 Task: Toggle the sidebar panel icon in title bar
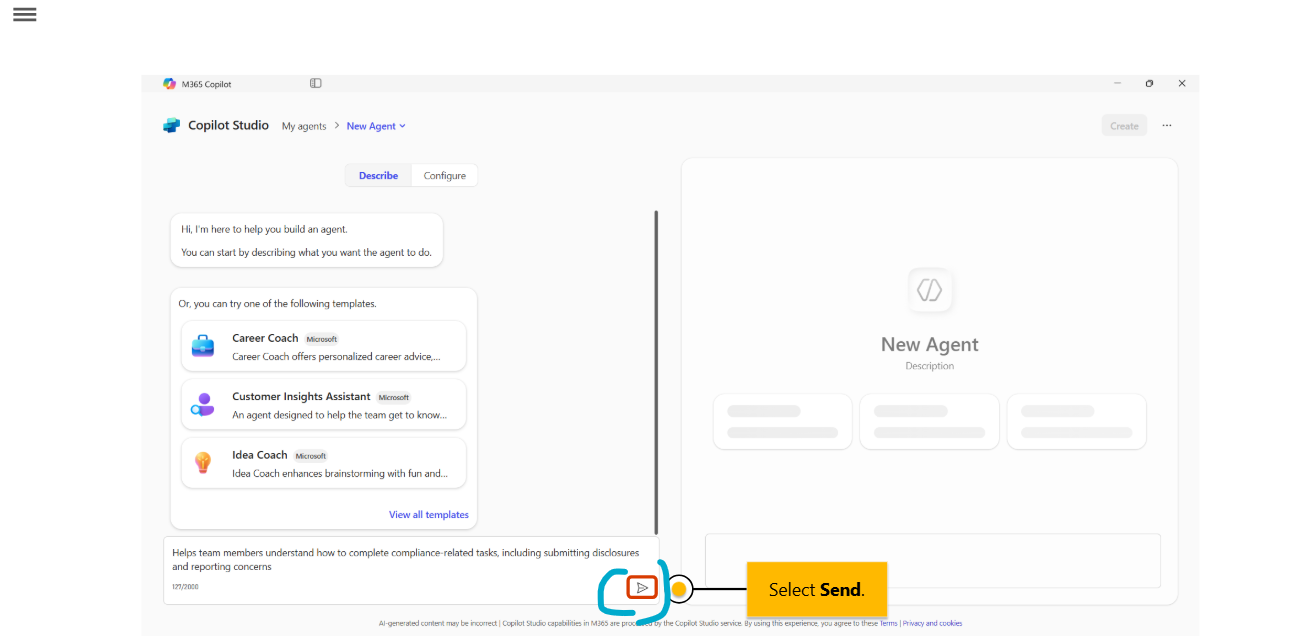tap(316, 83)
